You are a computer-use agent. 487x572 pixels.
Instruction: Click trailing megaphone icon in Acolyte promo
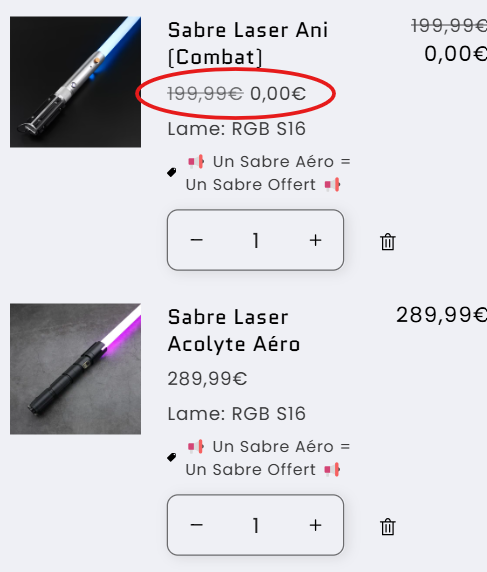point(332,469)
